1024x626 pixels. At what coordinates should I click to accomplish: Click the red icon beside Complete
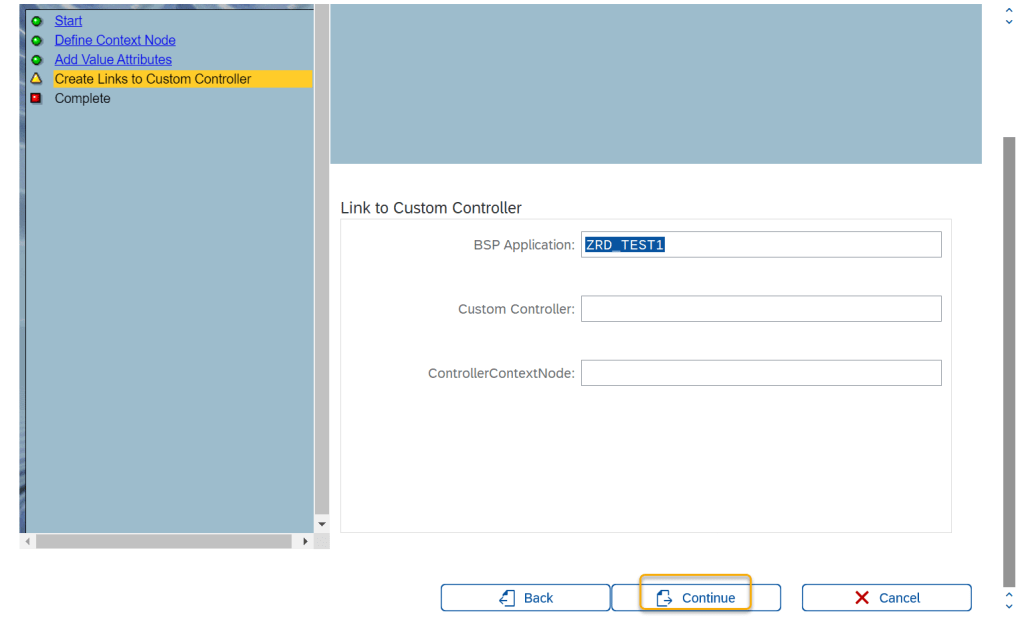(37, 98)
